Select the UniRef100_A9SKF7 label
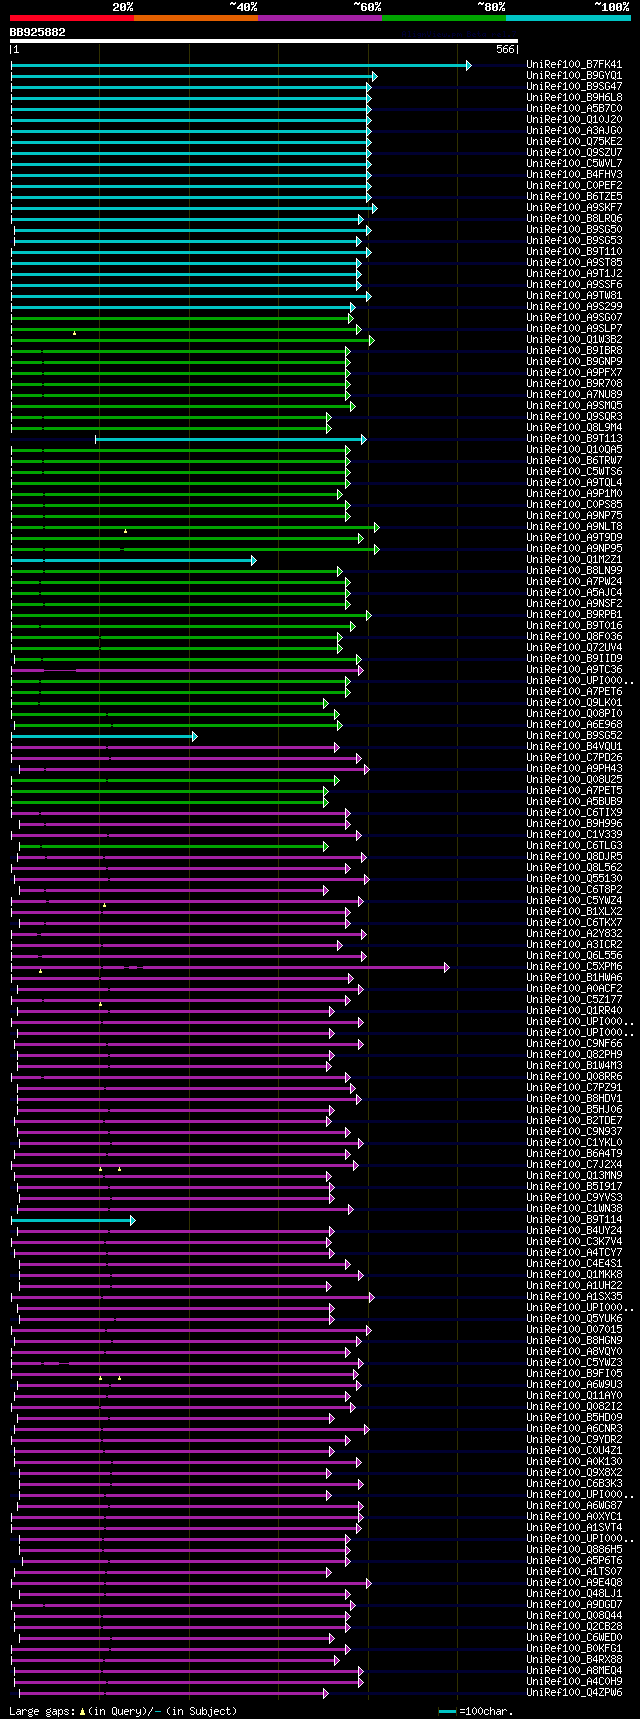This screenshot has width=640, height=1719. [574, 207]
